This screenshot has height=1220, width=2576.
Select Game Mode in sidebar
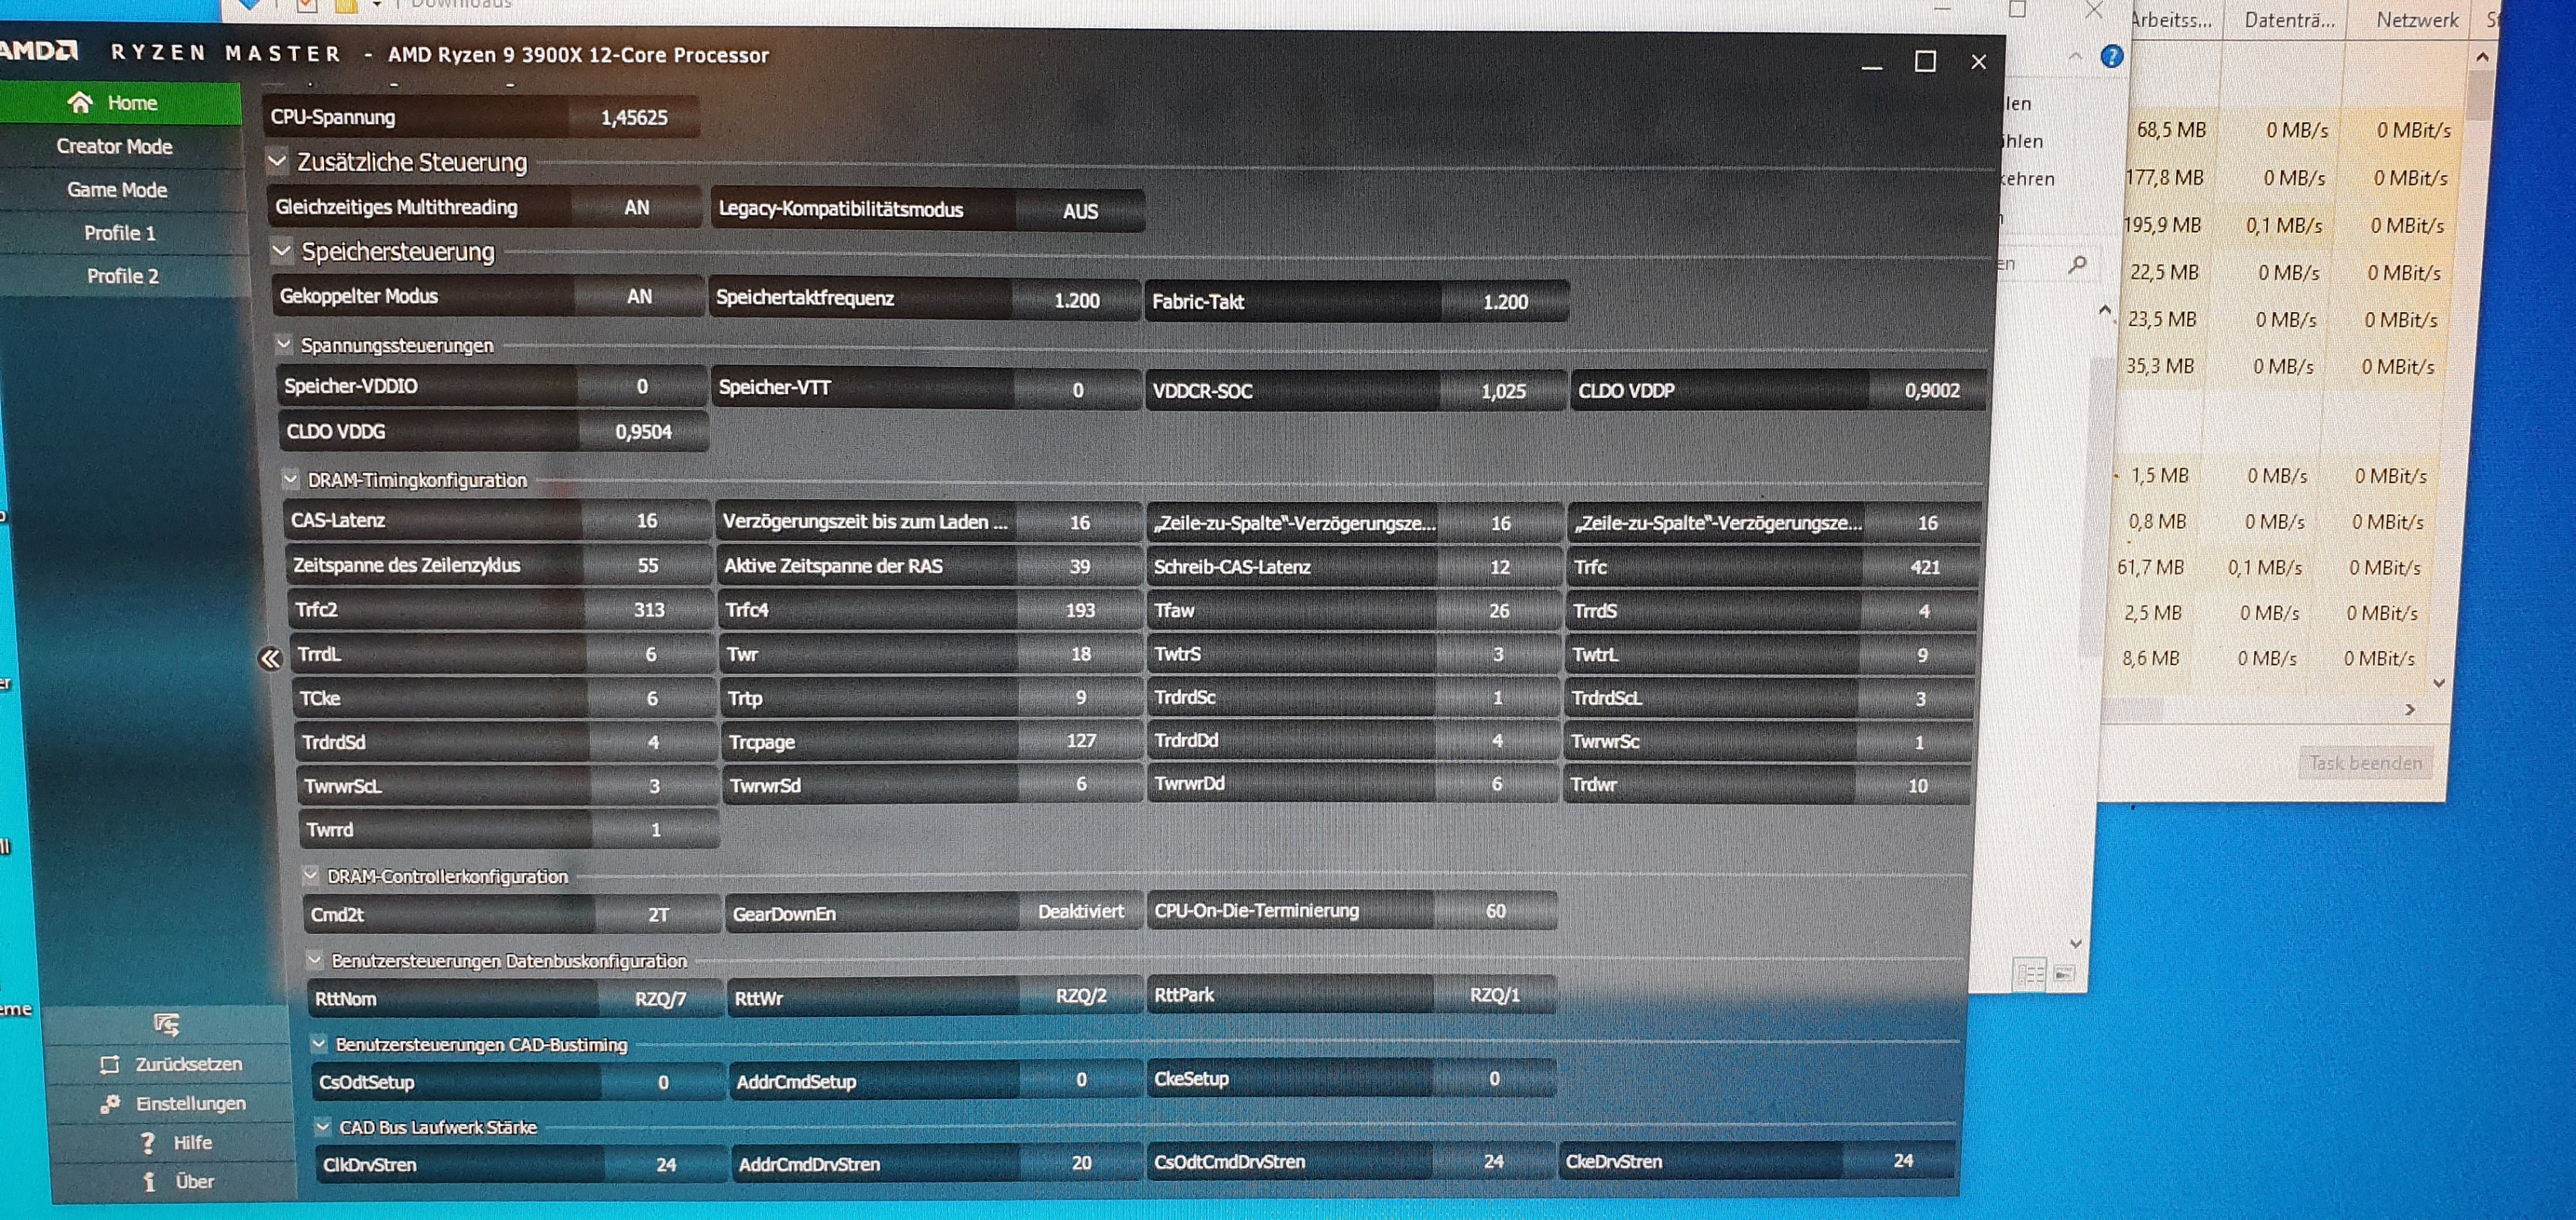117,190
